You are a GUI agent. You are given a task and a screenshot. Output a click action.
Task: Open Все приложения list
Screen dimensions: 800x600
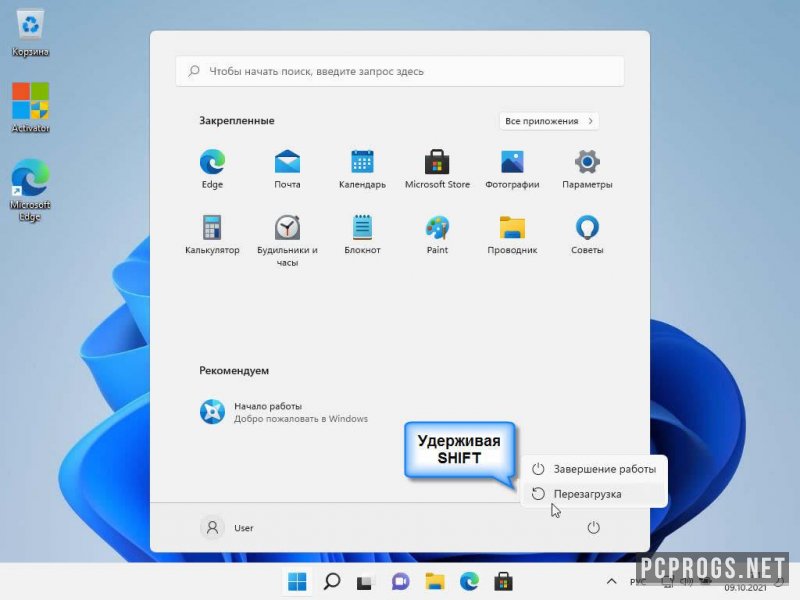coord(549,121)
